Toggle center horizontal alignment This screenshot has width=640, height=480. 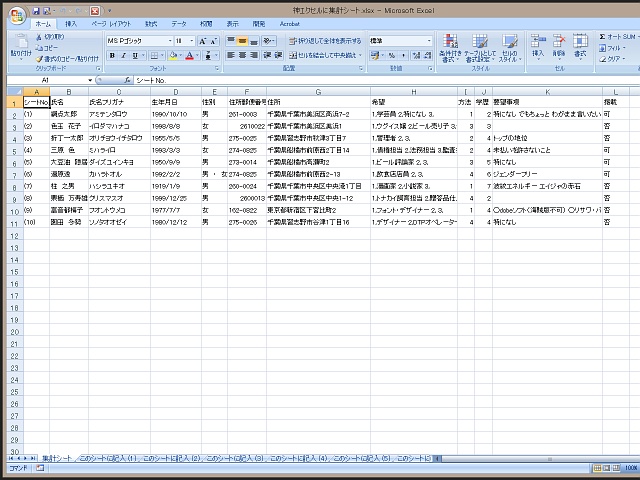pos(242,55)
